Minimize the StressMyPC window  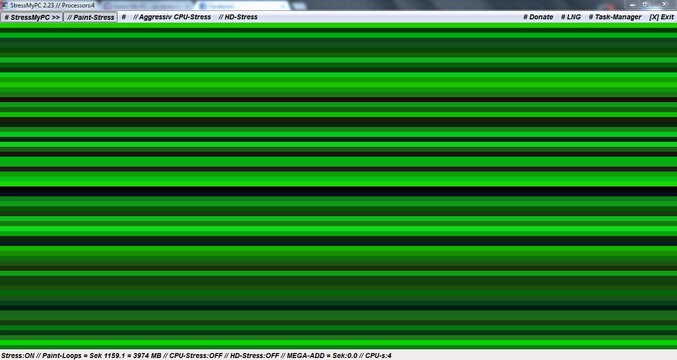632,5
